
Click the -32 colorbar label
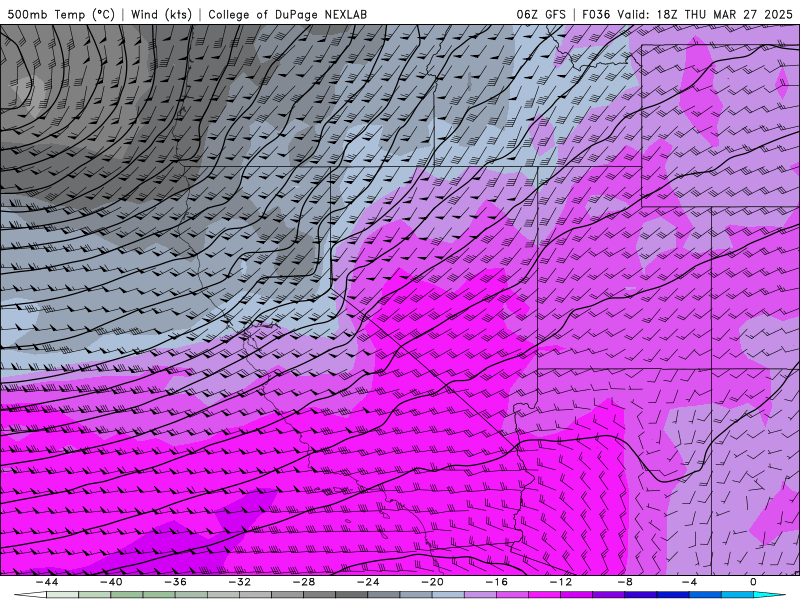pyautogui.click(x=239, y=582)
